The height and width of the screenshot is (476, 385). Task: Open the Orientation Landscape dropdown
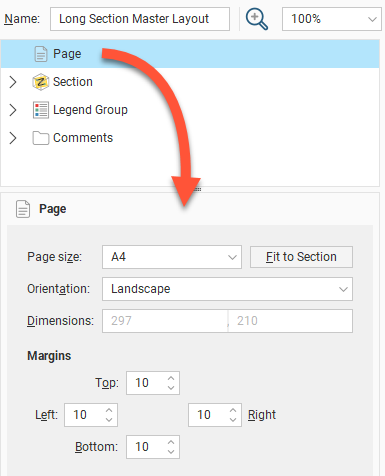coord(227,289)
